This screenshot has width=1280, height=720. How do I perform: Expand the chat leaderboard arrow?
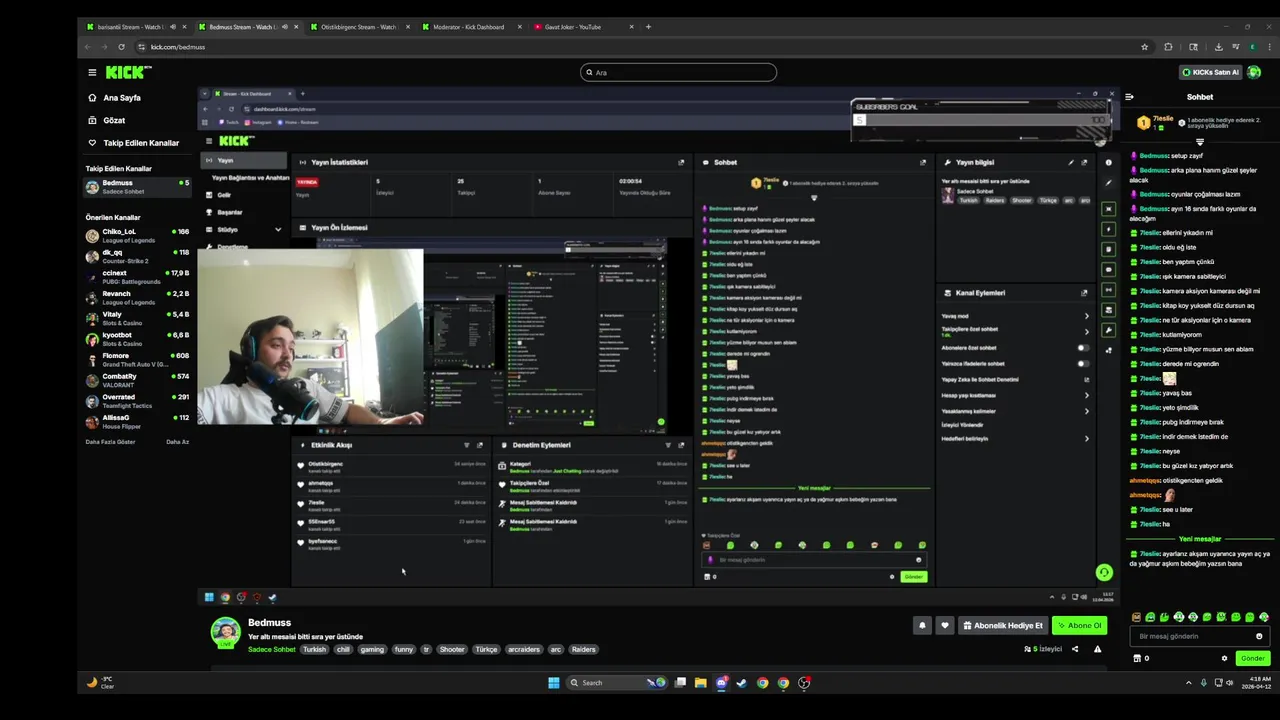(x=1199, y=142)
